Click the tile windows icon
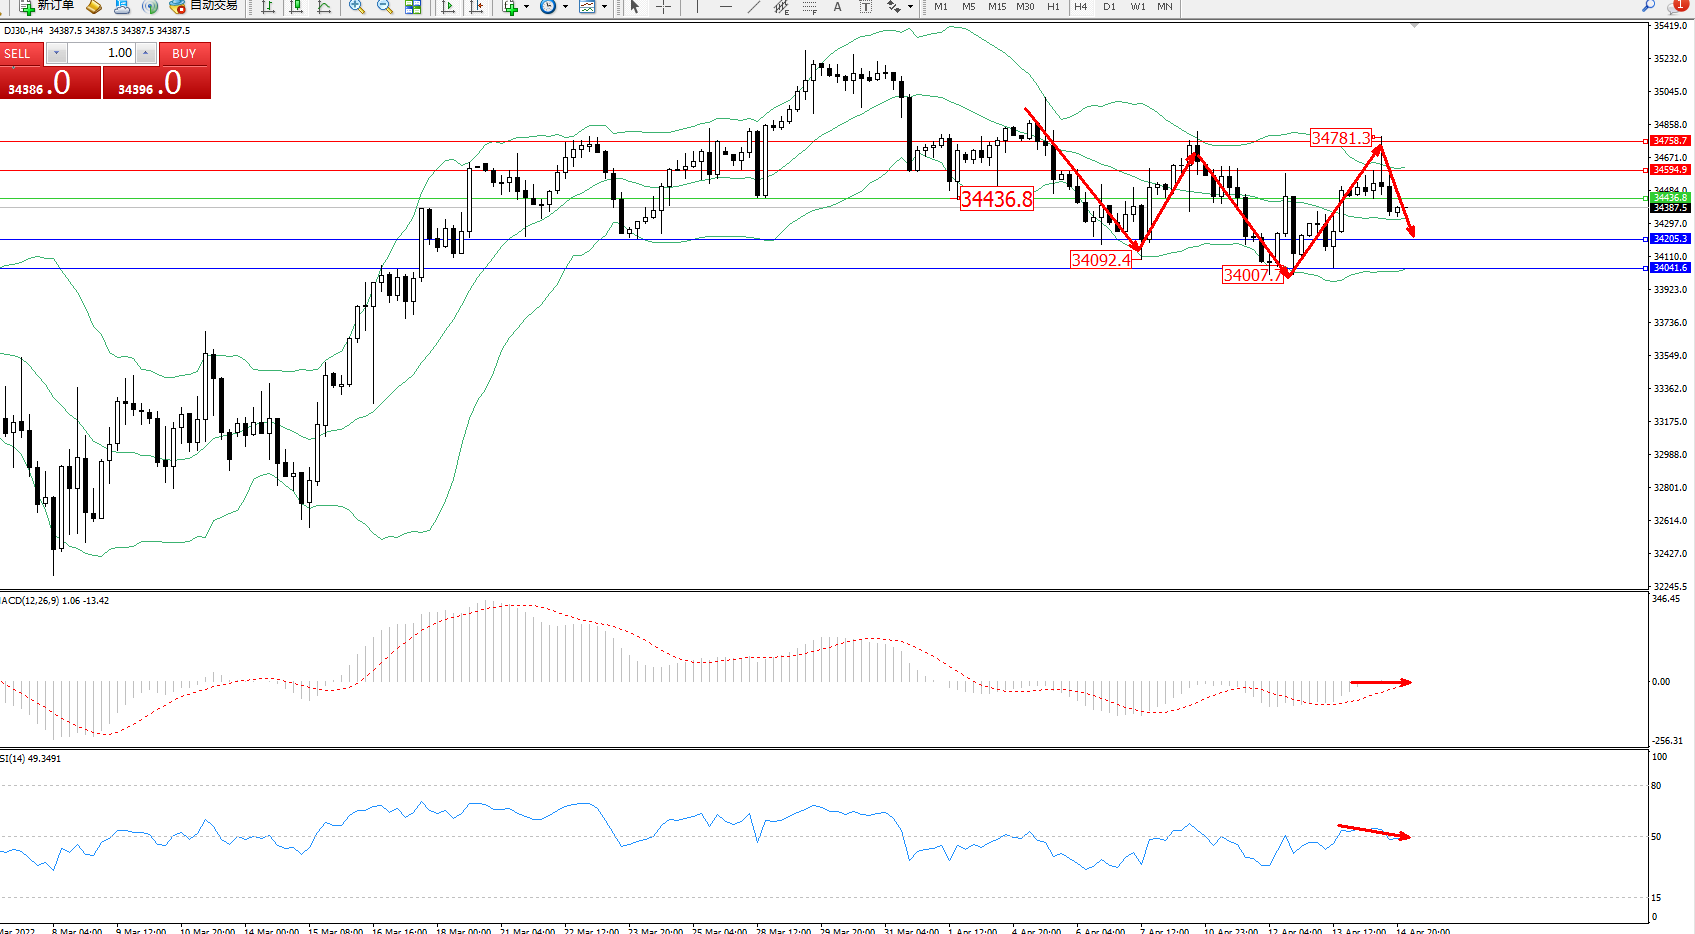Viewport: 1695px width, 934px height. coord(413,7)
